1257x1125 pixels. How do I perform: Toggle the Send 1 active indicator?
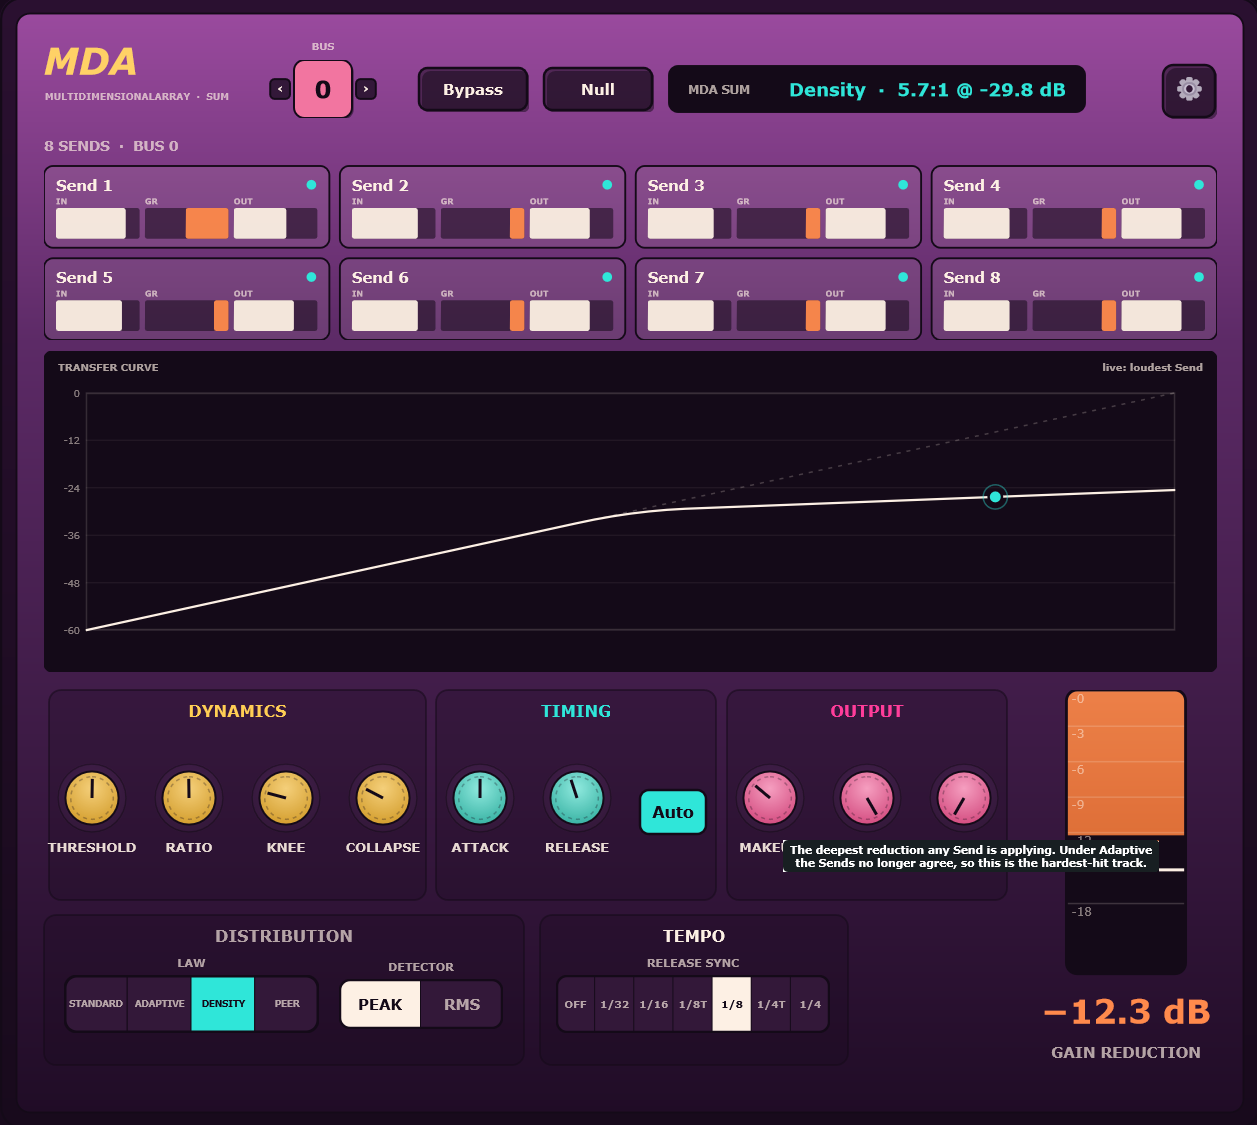pos(311,185)
